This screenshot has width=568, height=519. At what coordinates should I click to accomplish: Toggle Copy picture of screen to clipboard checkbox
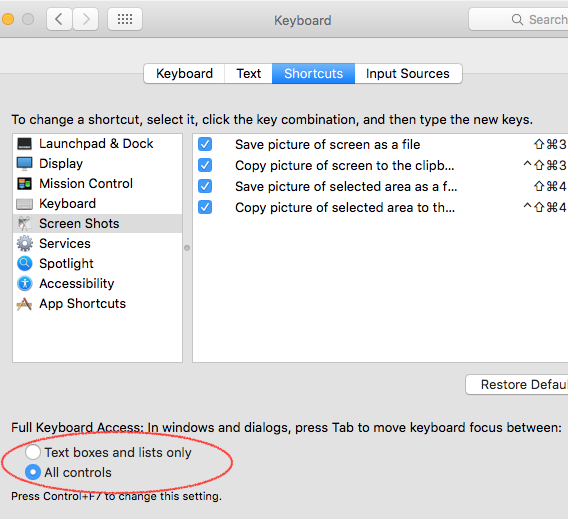[205, 165]
